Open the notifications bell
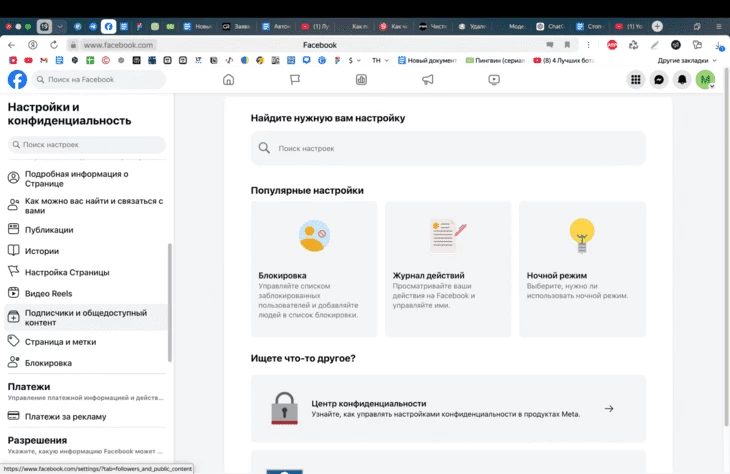Viewport: 730px width, 474px height. [682, 80]
